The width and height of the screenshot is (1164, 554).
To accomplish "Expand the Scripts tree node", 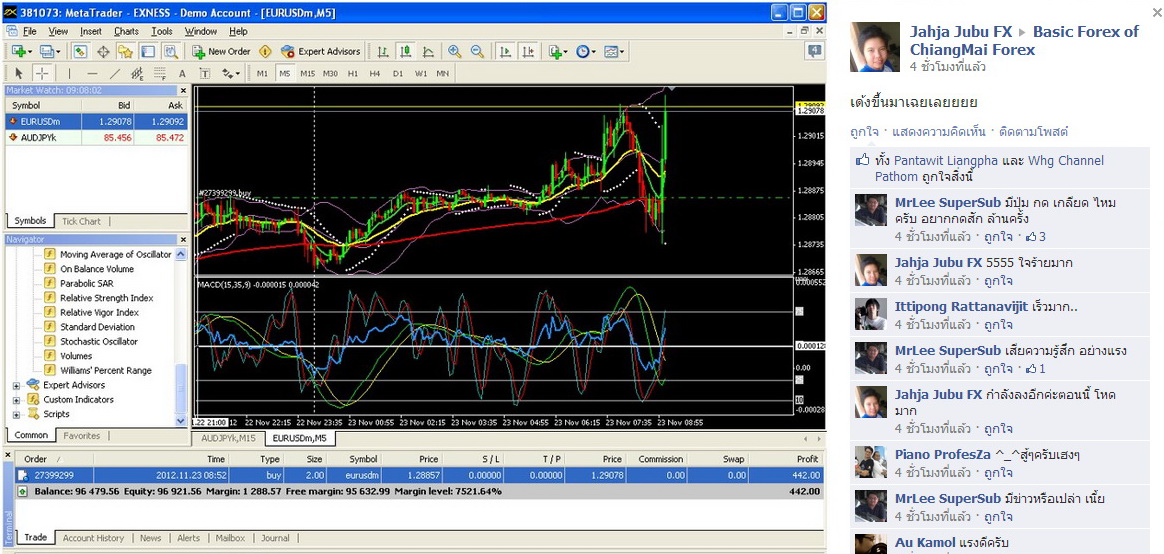I will click(17, 414).
